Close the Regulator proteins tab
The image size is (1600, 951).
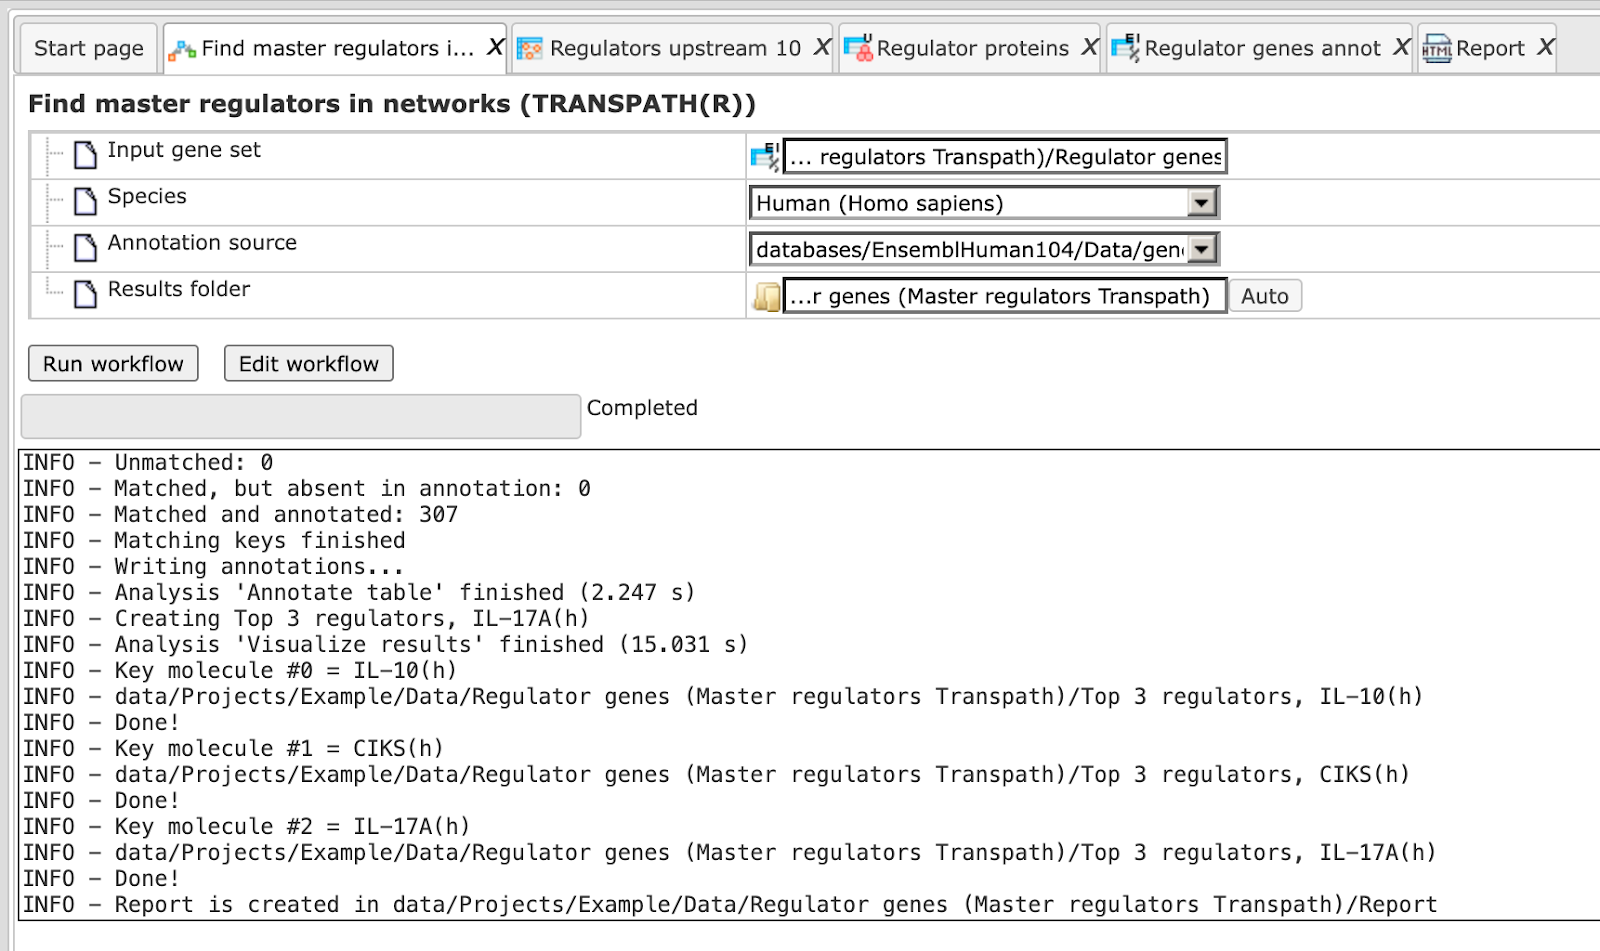(1089, 47)
